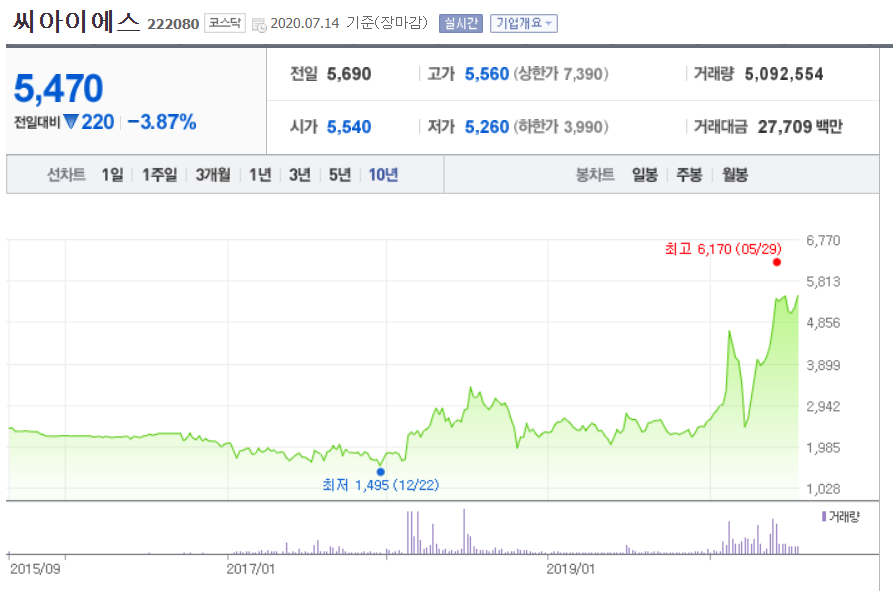Click the 2019/01 axis label
This screenshot has height=591, width=893.
(571, 569)
